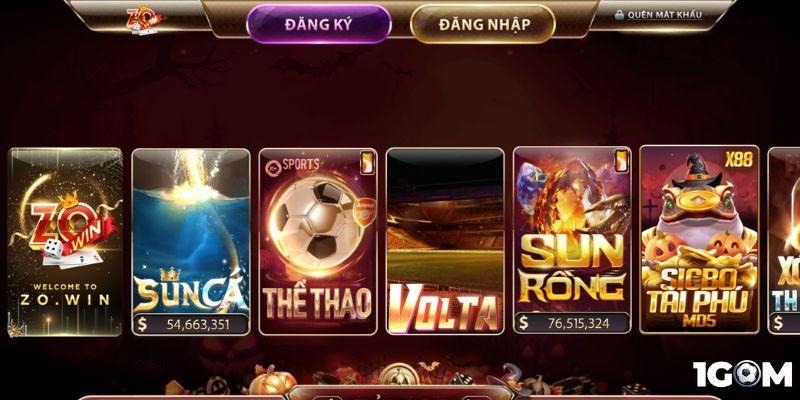Click the Zo Win logo in header
800x400 pixels.
point(144,19)
